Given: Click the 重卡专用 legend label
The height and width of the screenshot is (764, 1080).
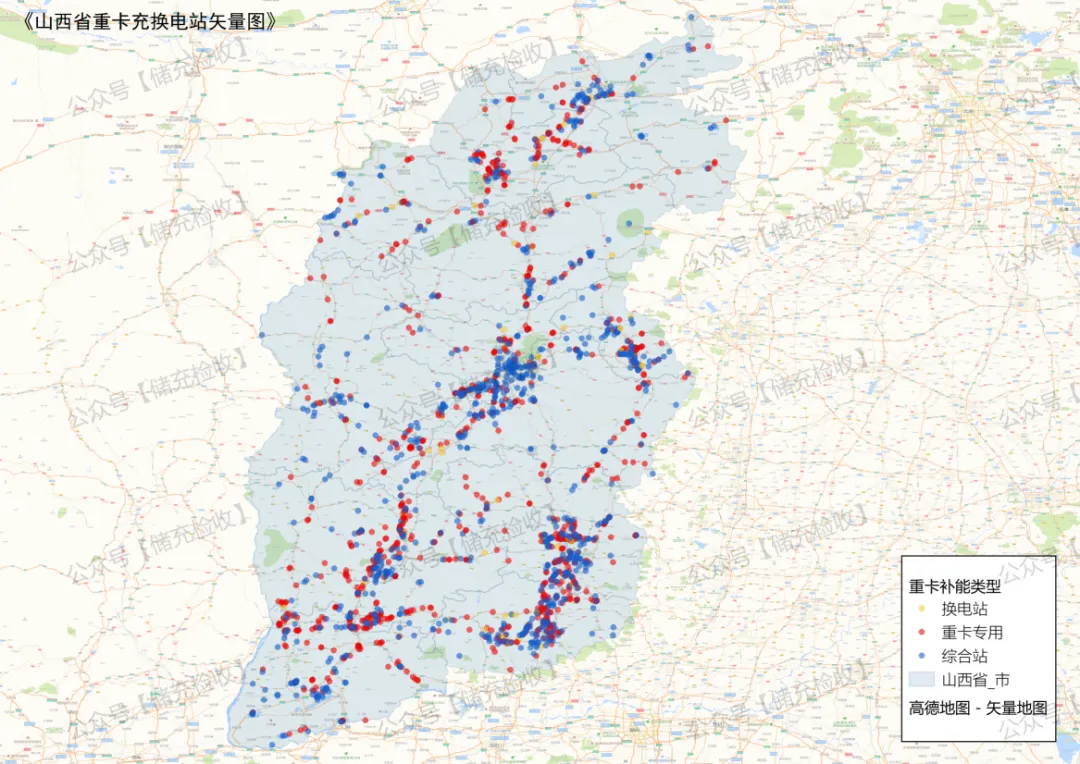Looking at the screenshot, I should 973,632.
